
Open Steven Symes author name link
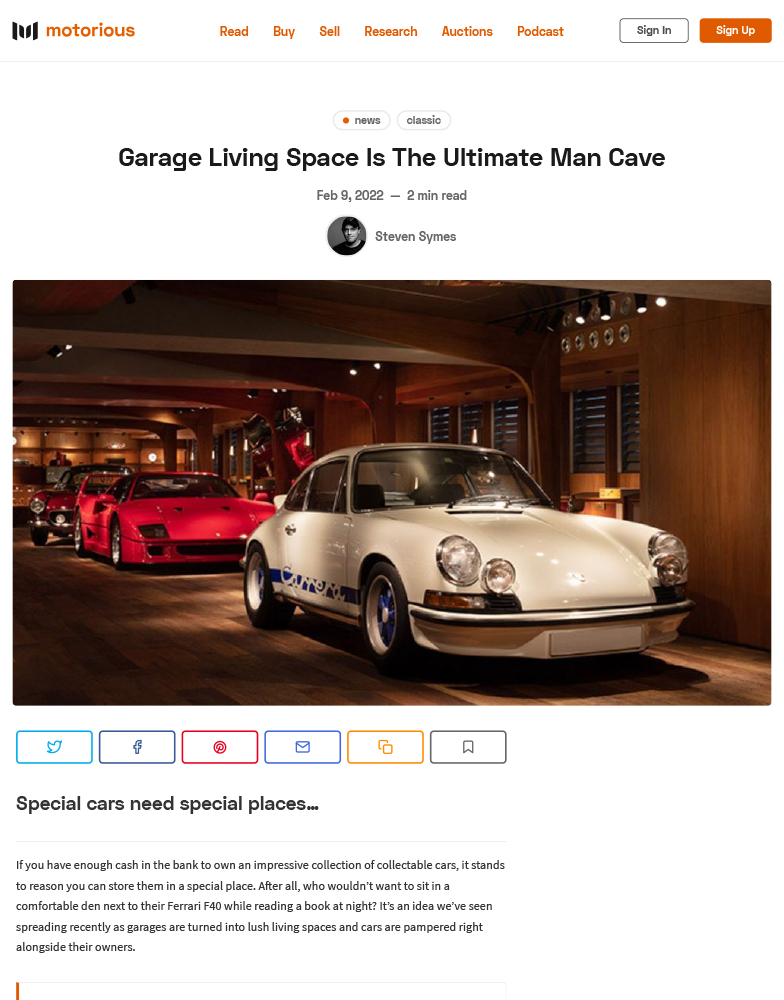click(415, 237)
